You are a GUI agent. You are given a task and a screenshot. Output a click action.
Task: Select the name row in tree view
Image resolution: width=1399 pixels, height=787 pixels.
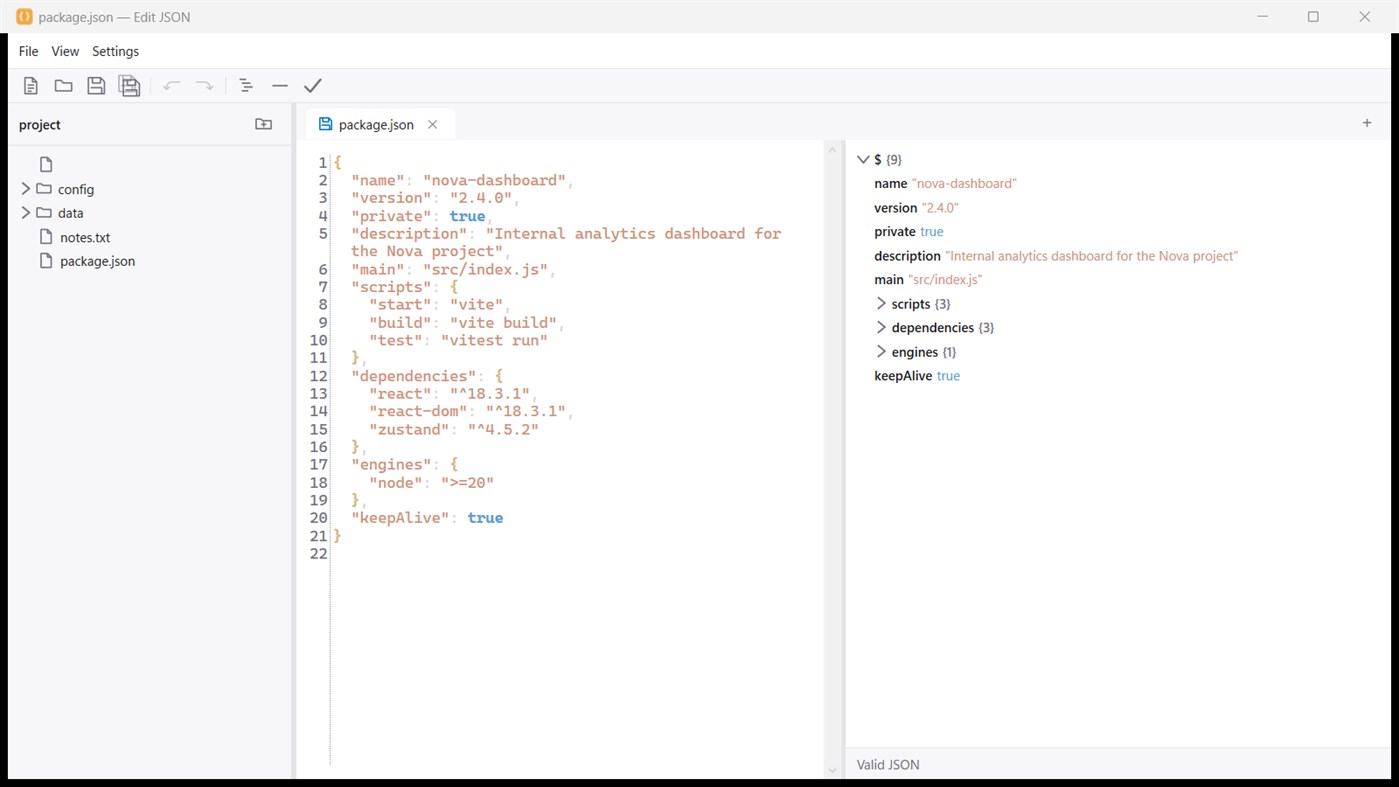pos(945,183)
